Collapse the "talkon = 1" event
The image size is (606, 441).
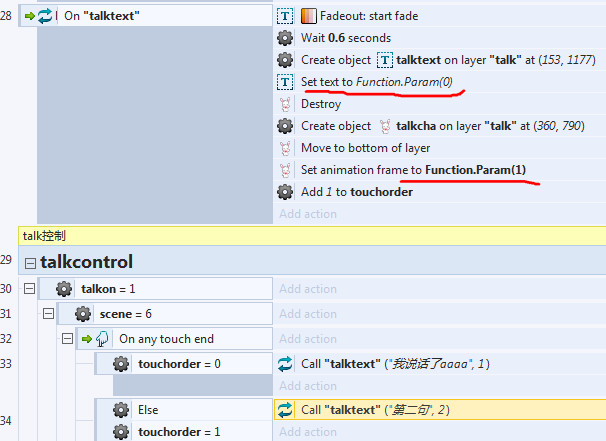click(28, 289)
